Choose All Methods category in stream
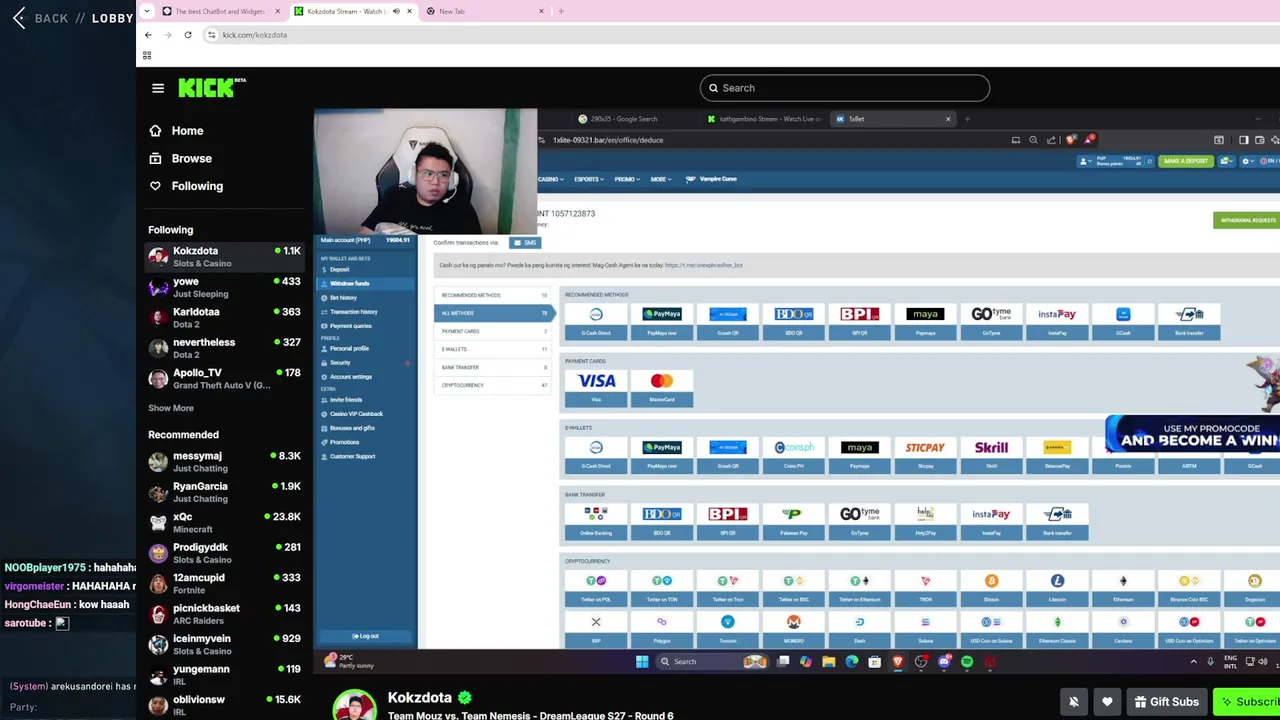 tap(493, 313)
